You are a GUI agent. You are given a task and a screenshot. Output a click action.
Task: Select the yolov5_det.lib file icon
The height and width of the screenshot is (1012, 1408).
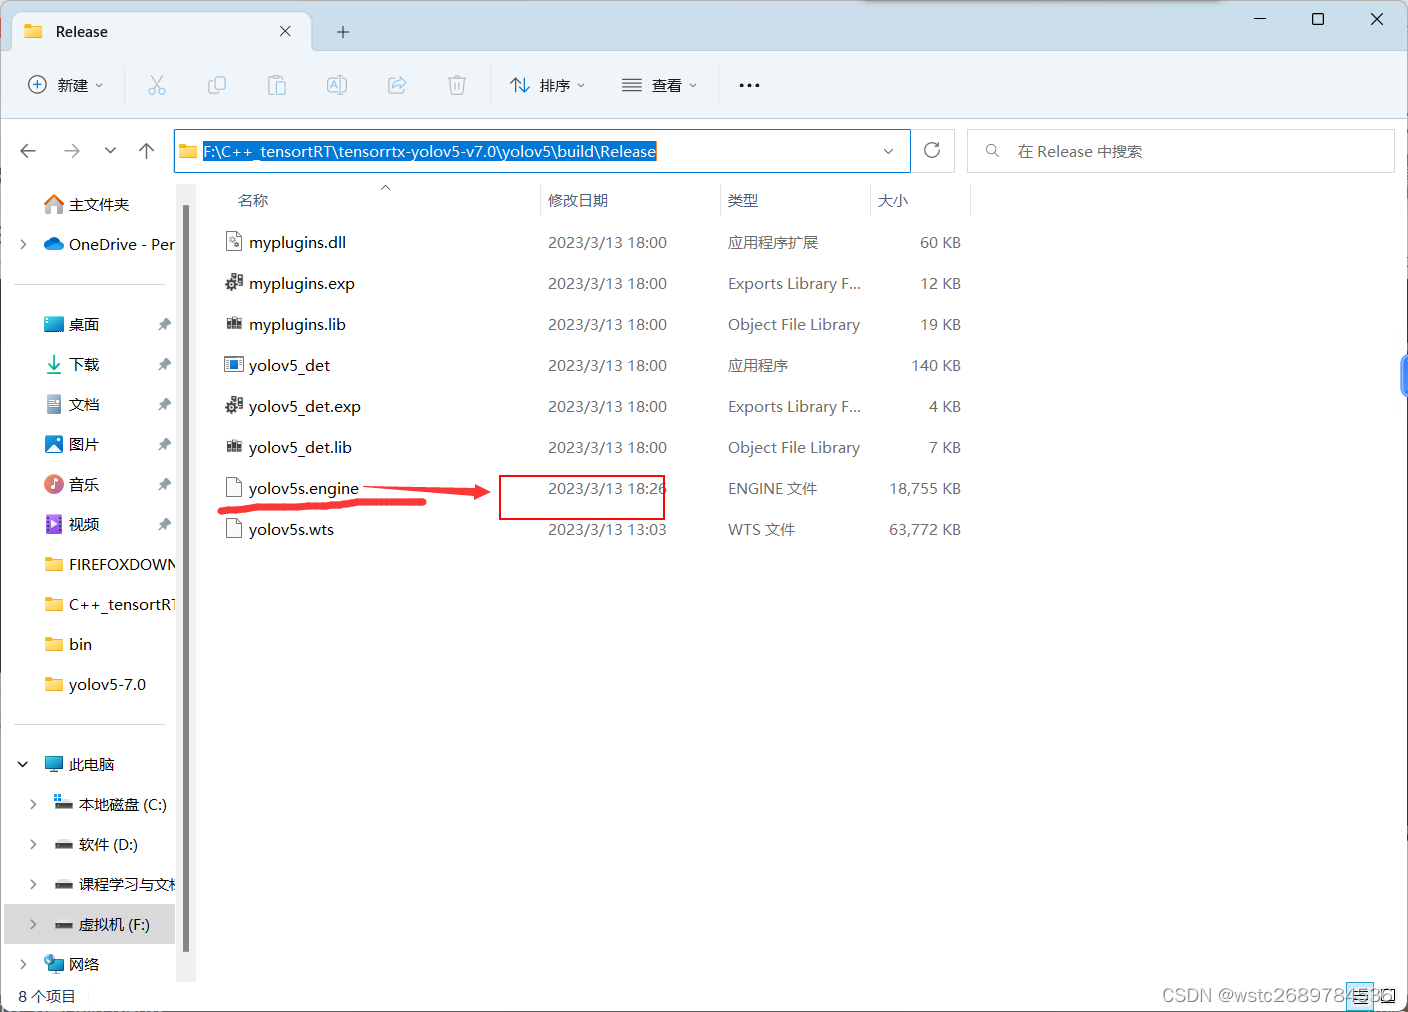(x=234, y=446)
